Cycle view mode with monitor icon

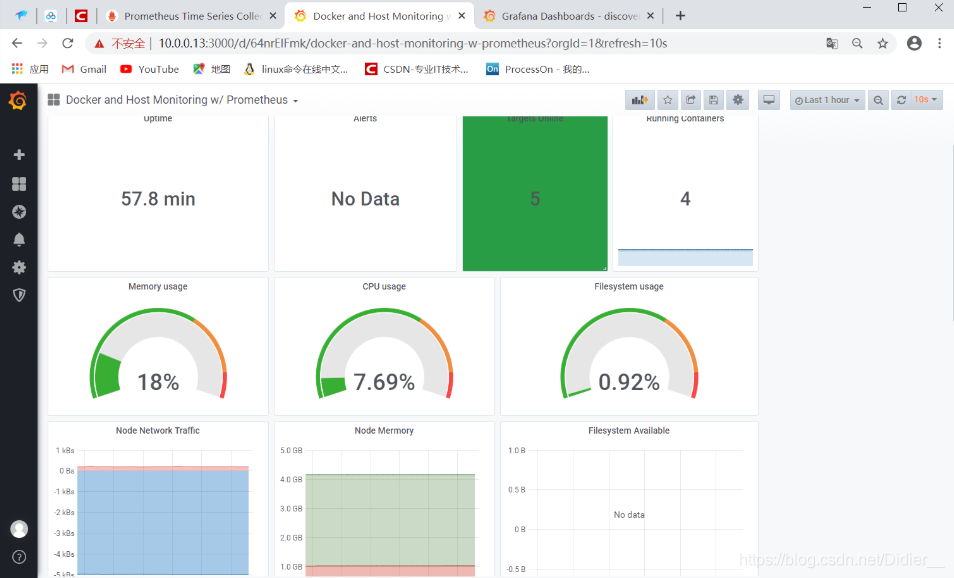click(769, 100)
